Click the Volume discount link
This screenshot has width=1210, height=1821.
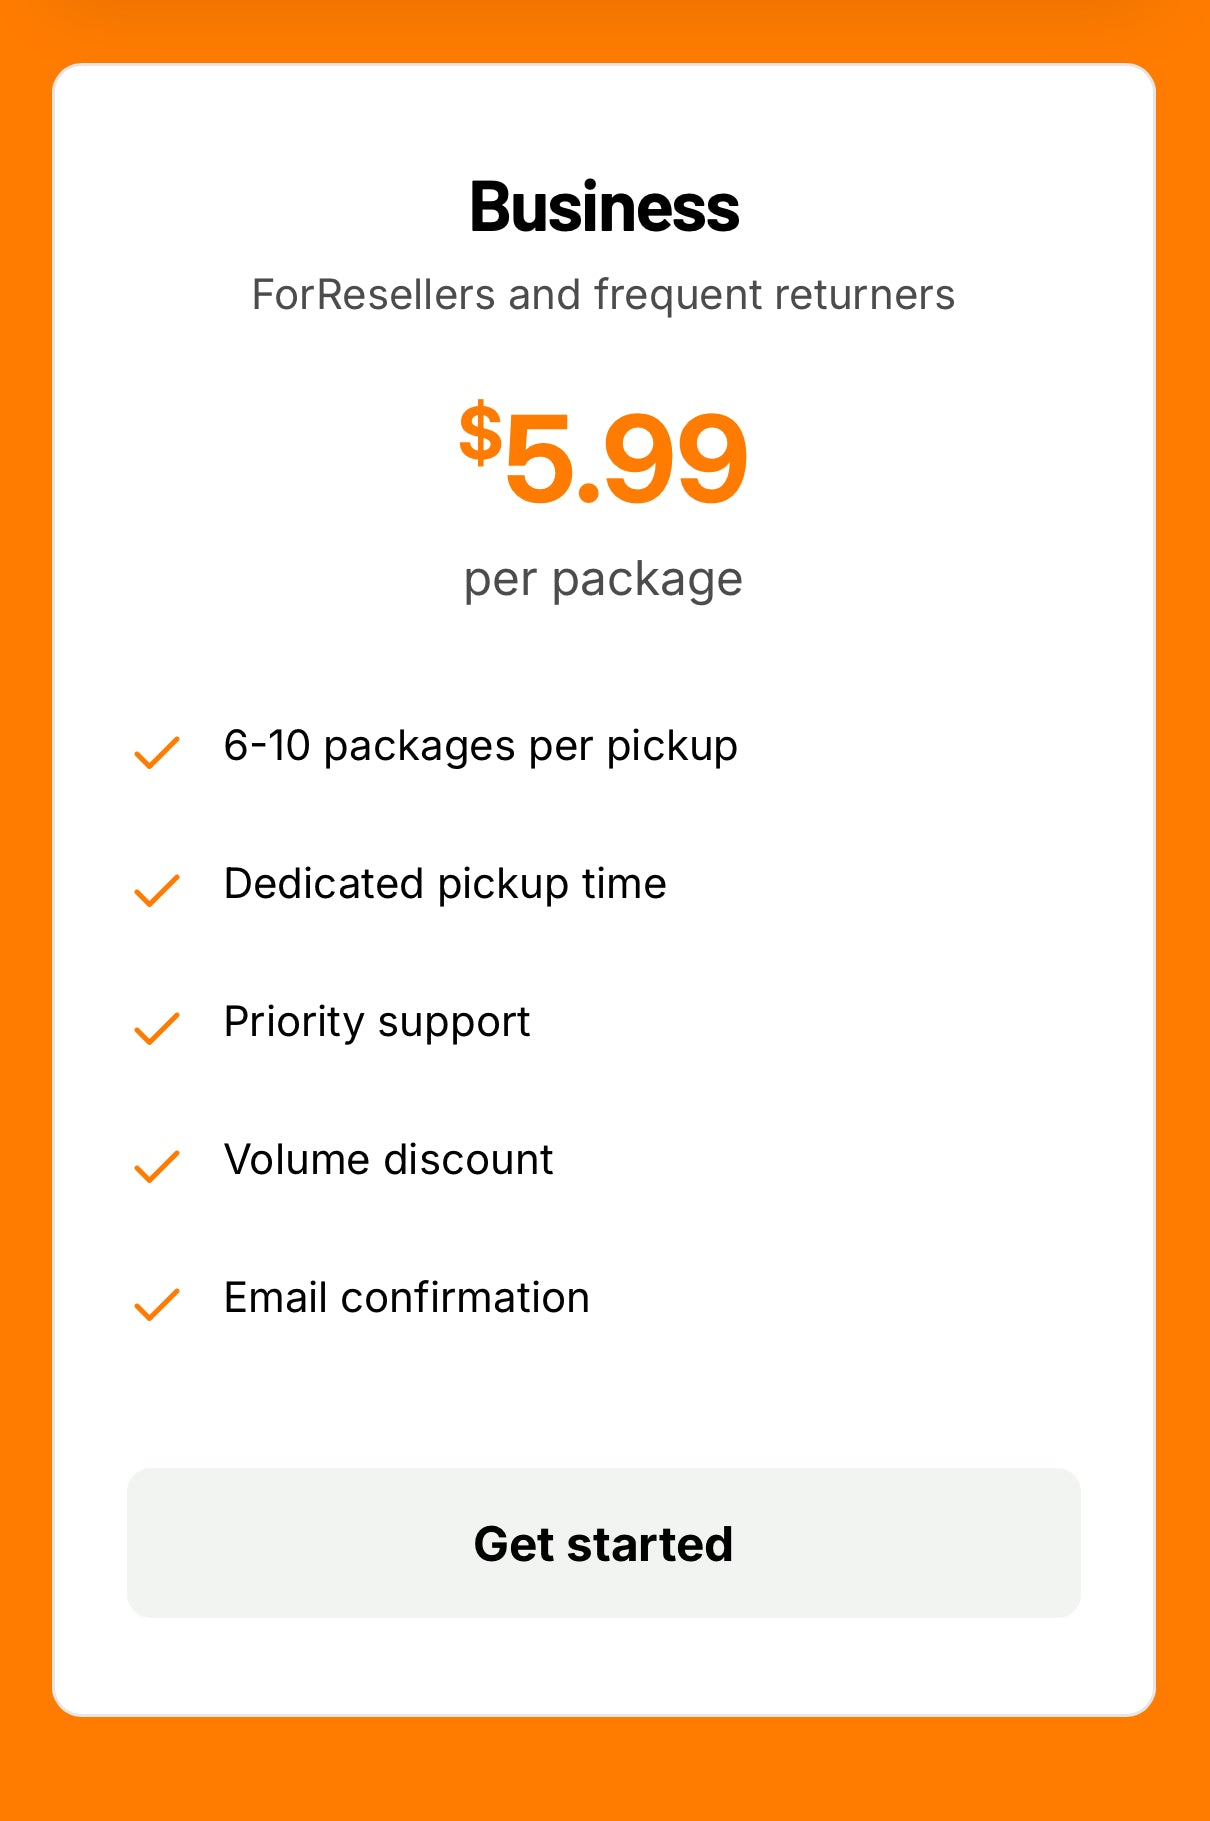(x=388, y=1161)
